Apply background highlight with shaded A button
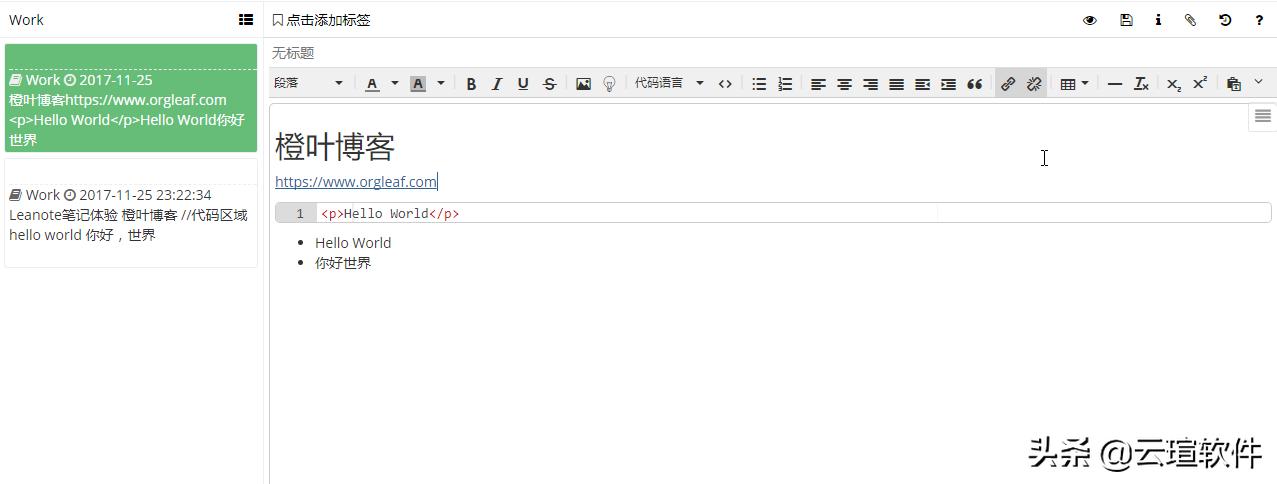The height and width of the screenshot is (484, 1277). click(418, 84)
